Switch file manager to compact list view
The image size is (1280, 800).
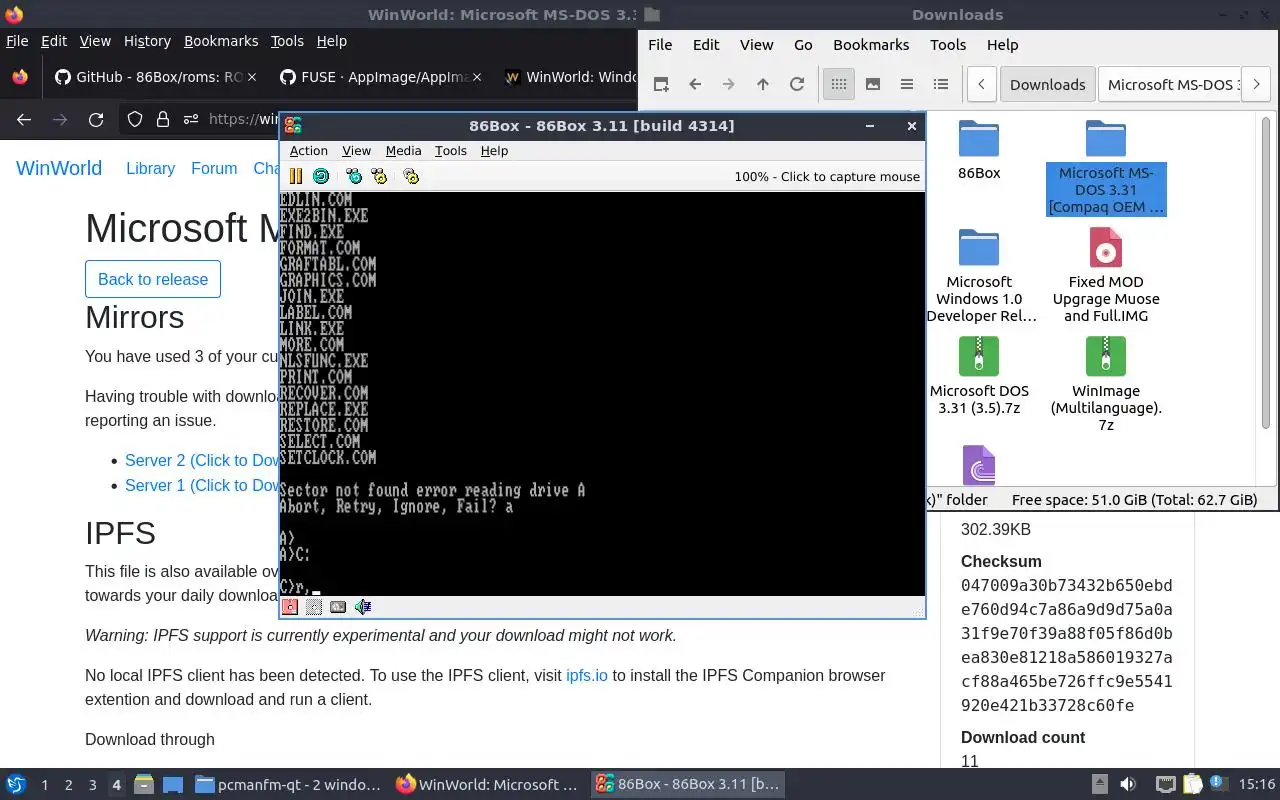coord(907,84)
